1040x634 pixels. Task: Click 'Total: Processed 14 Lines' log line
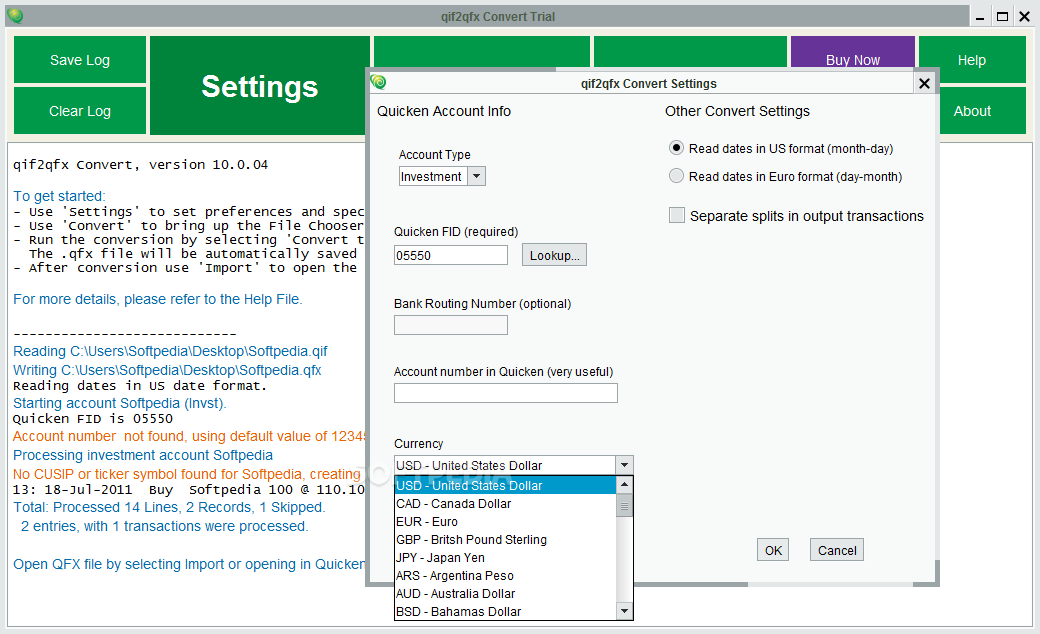click(169, 507)
